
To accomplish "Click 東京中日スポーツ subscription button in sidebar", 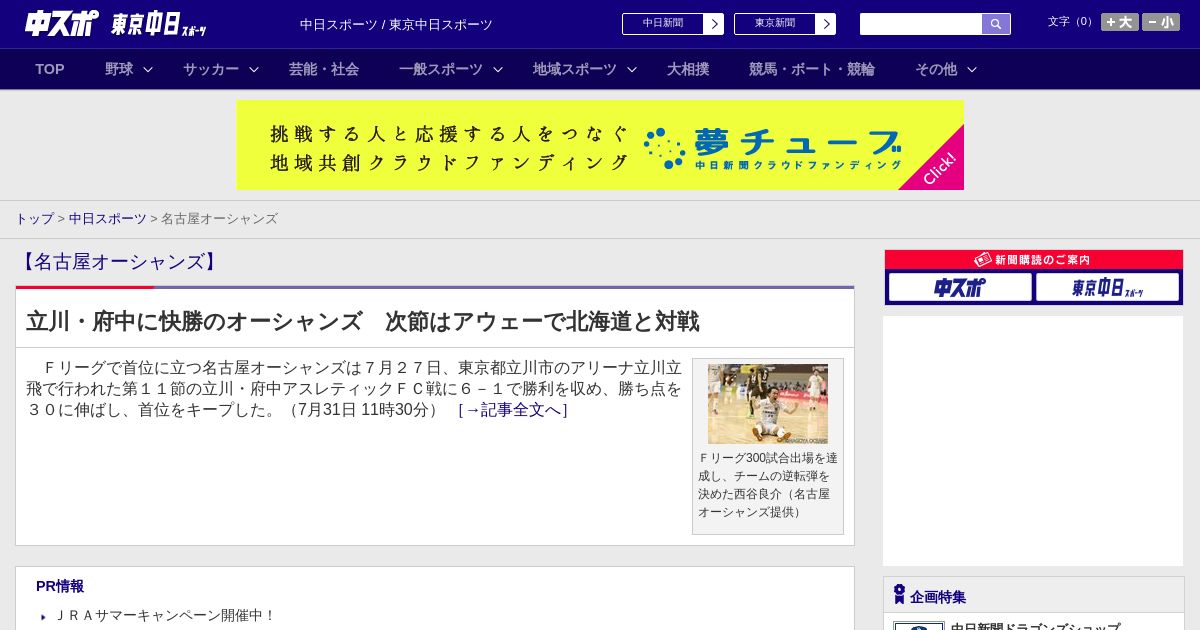I will 1107,287.
